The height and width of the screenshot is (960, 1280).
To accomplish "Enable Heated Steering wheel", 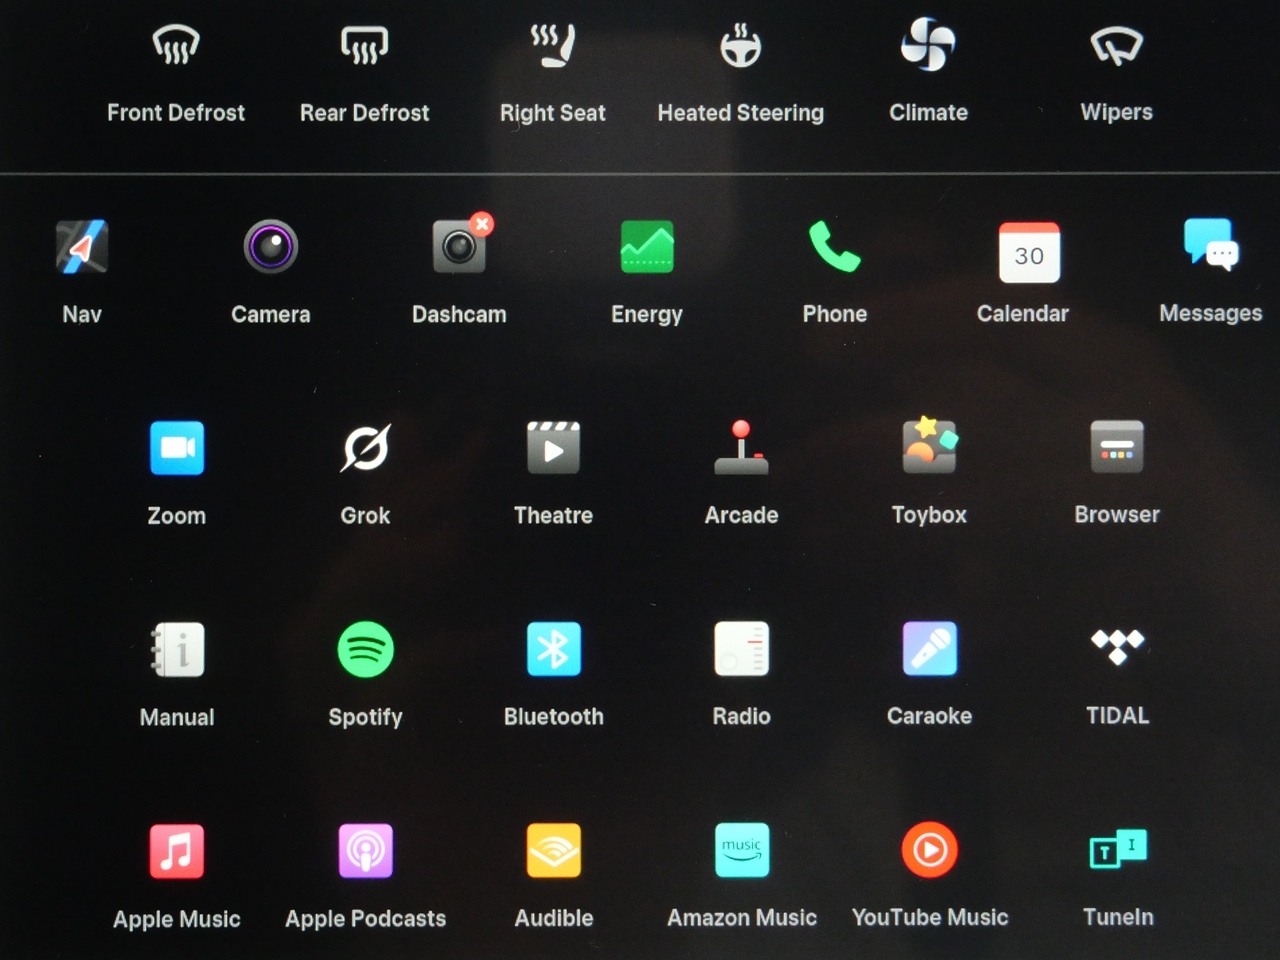I will pos(741,46).
